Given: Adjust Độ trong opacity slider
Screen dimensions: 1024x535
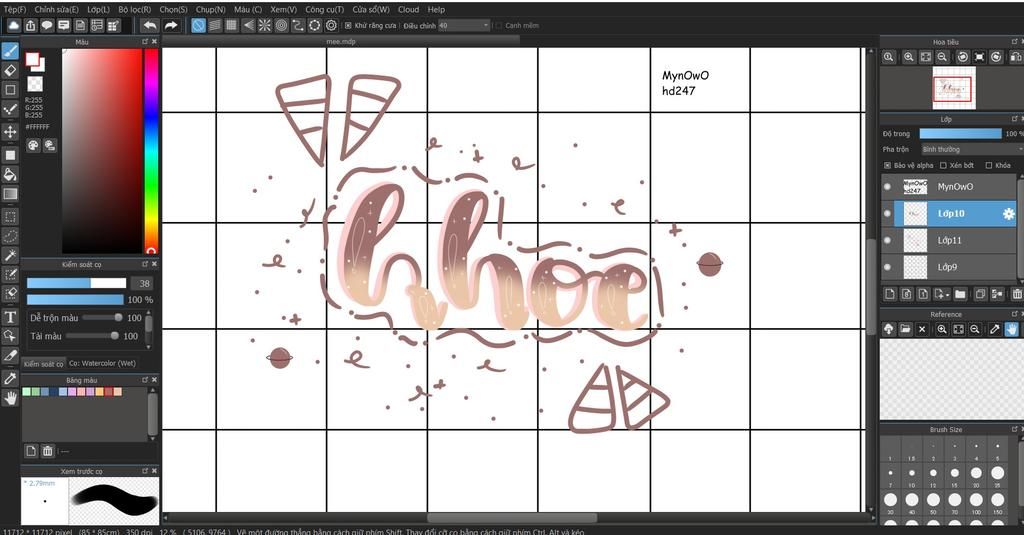Looking at the screenshot, I should point(960,133).
